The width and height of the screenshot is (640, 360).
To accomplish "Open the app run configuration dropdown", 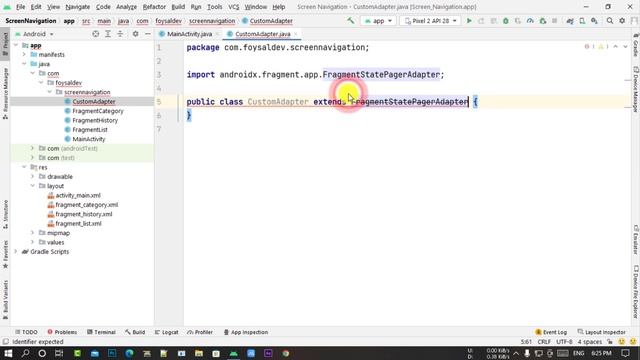I will [x=378, y=20].
